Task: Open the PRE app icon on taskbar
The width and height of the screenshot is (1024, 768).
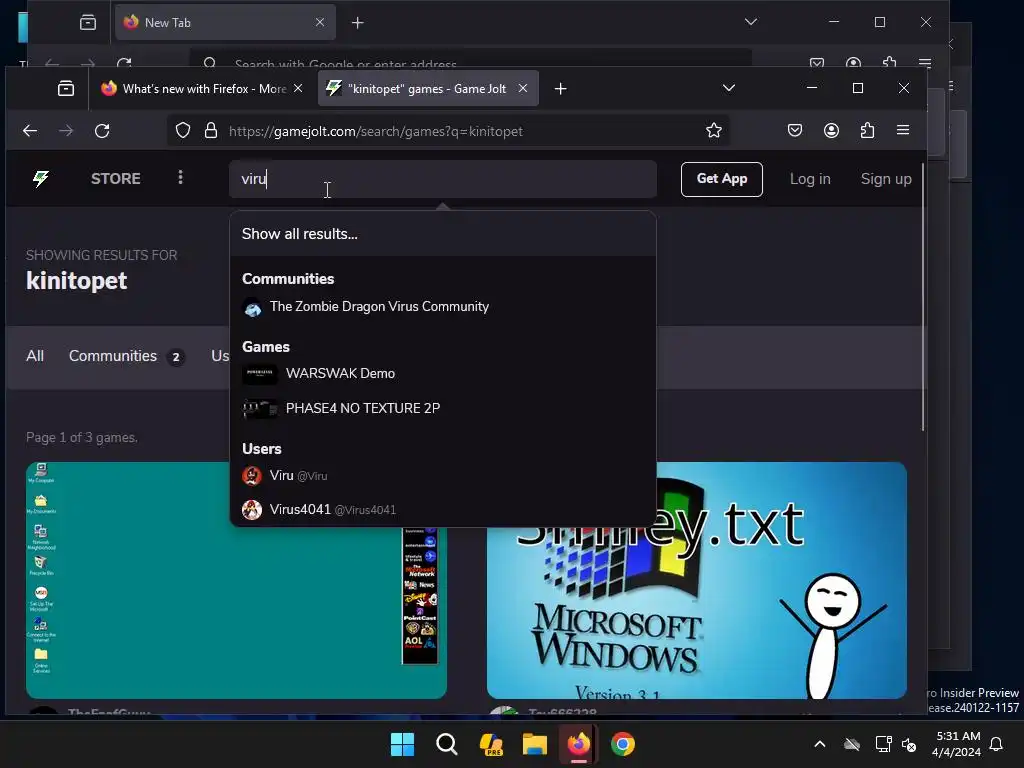Action: point(490,744)
